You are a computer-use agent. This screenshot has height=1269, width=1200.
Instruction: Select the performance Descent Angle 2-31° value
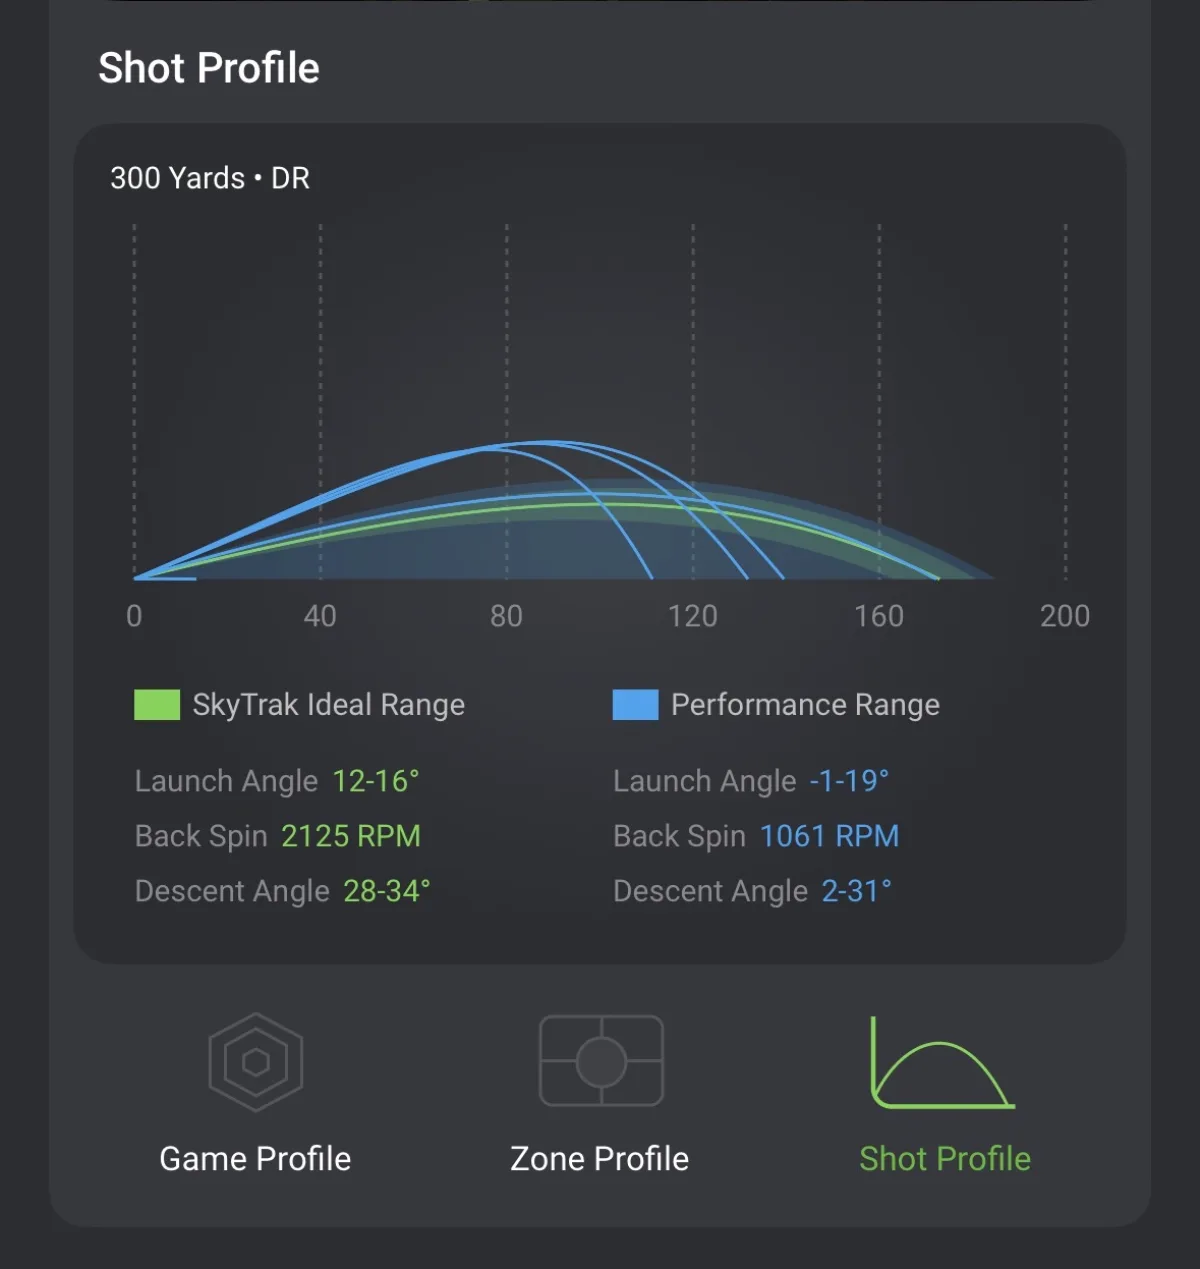pos(857,890)
